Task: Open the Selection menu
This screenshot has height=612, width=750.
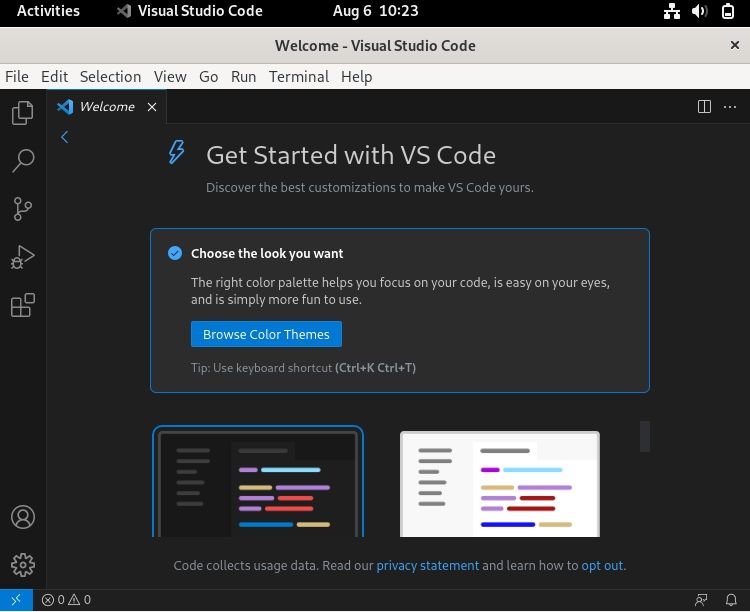Action: click(110, 77)
